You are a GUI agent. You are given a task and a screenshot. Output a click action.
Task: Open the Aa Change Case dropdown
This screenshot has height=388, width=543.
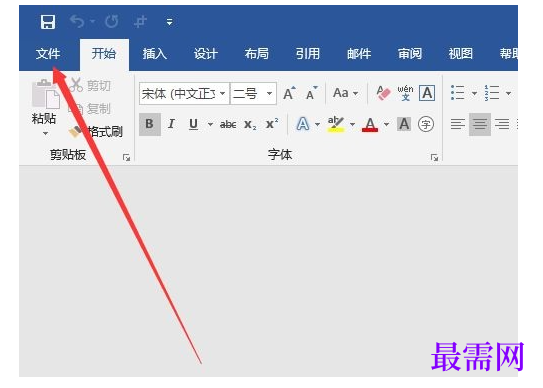coord(345,93)
